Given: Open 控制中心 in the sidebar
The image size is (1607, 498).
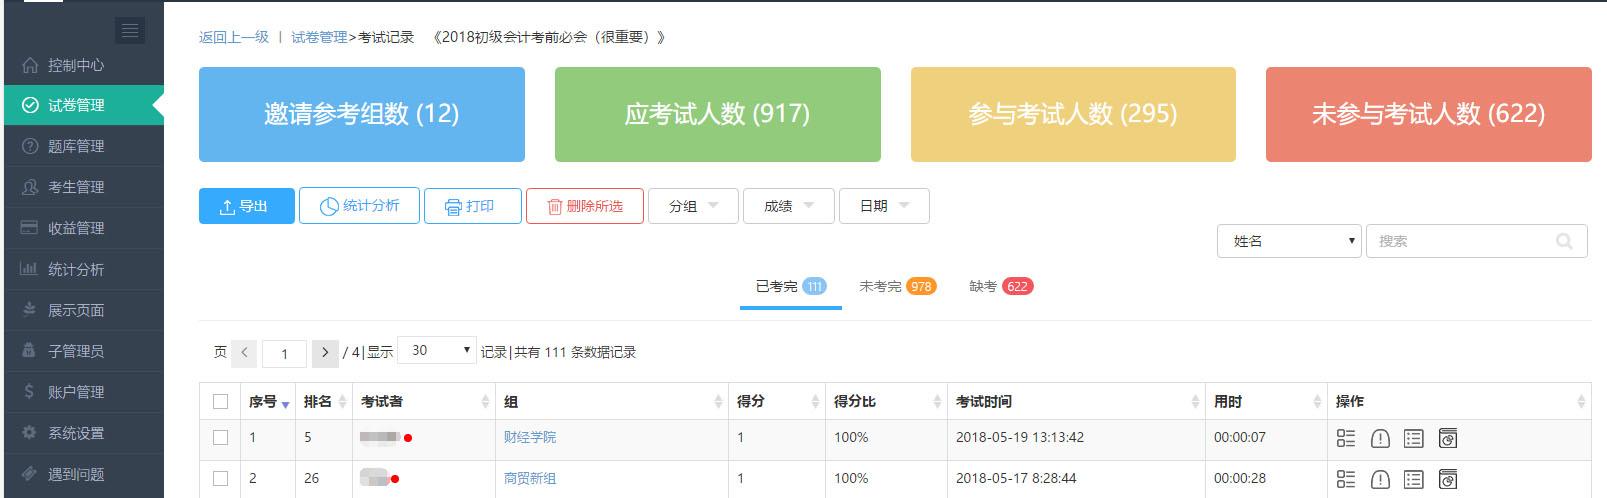Looking at the screenshot, I should coord(82,65).
